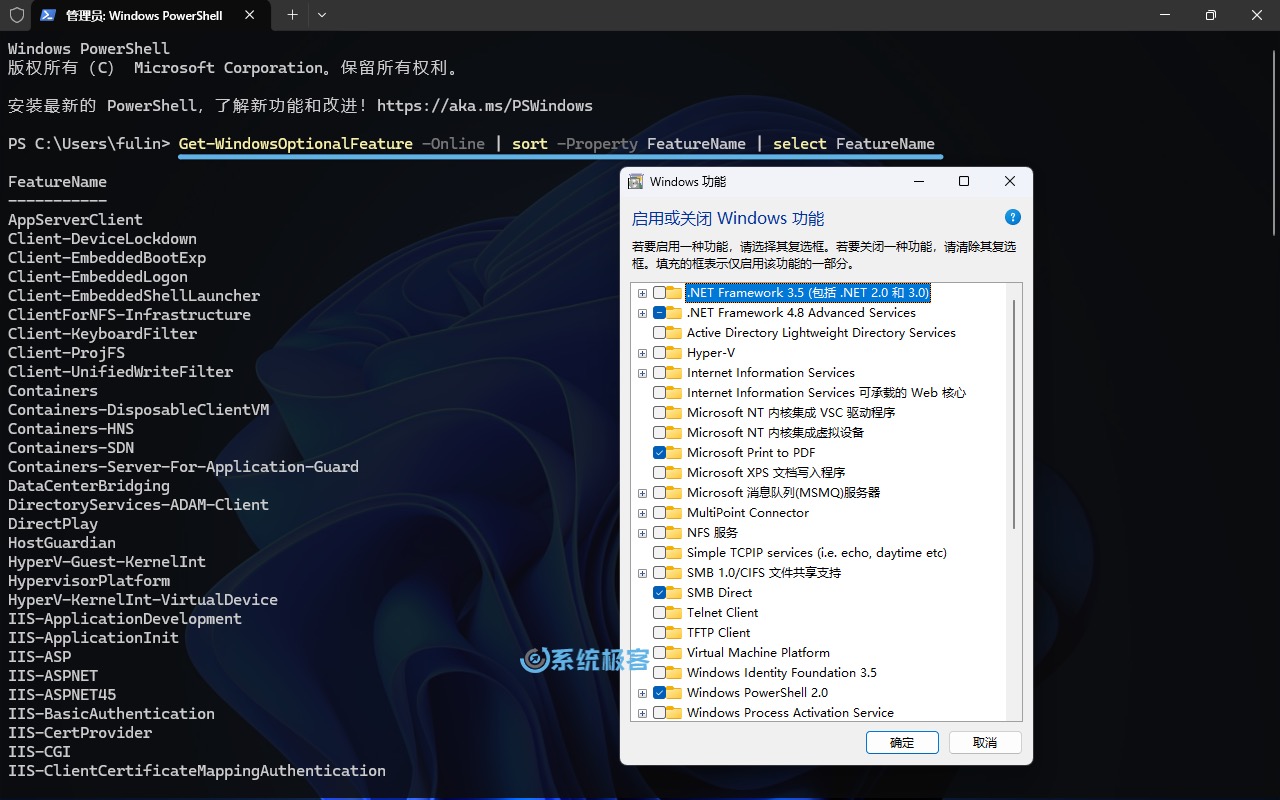Select the 管理员: Windows PowerShell tab

pos(150,15)
